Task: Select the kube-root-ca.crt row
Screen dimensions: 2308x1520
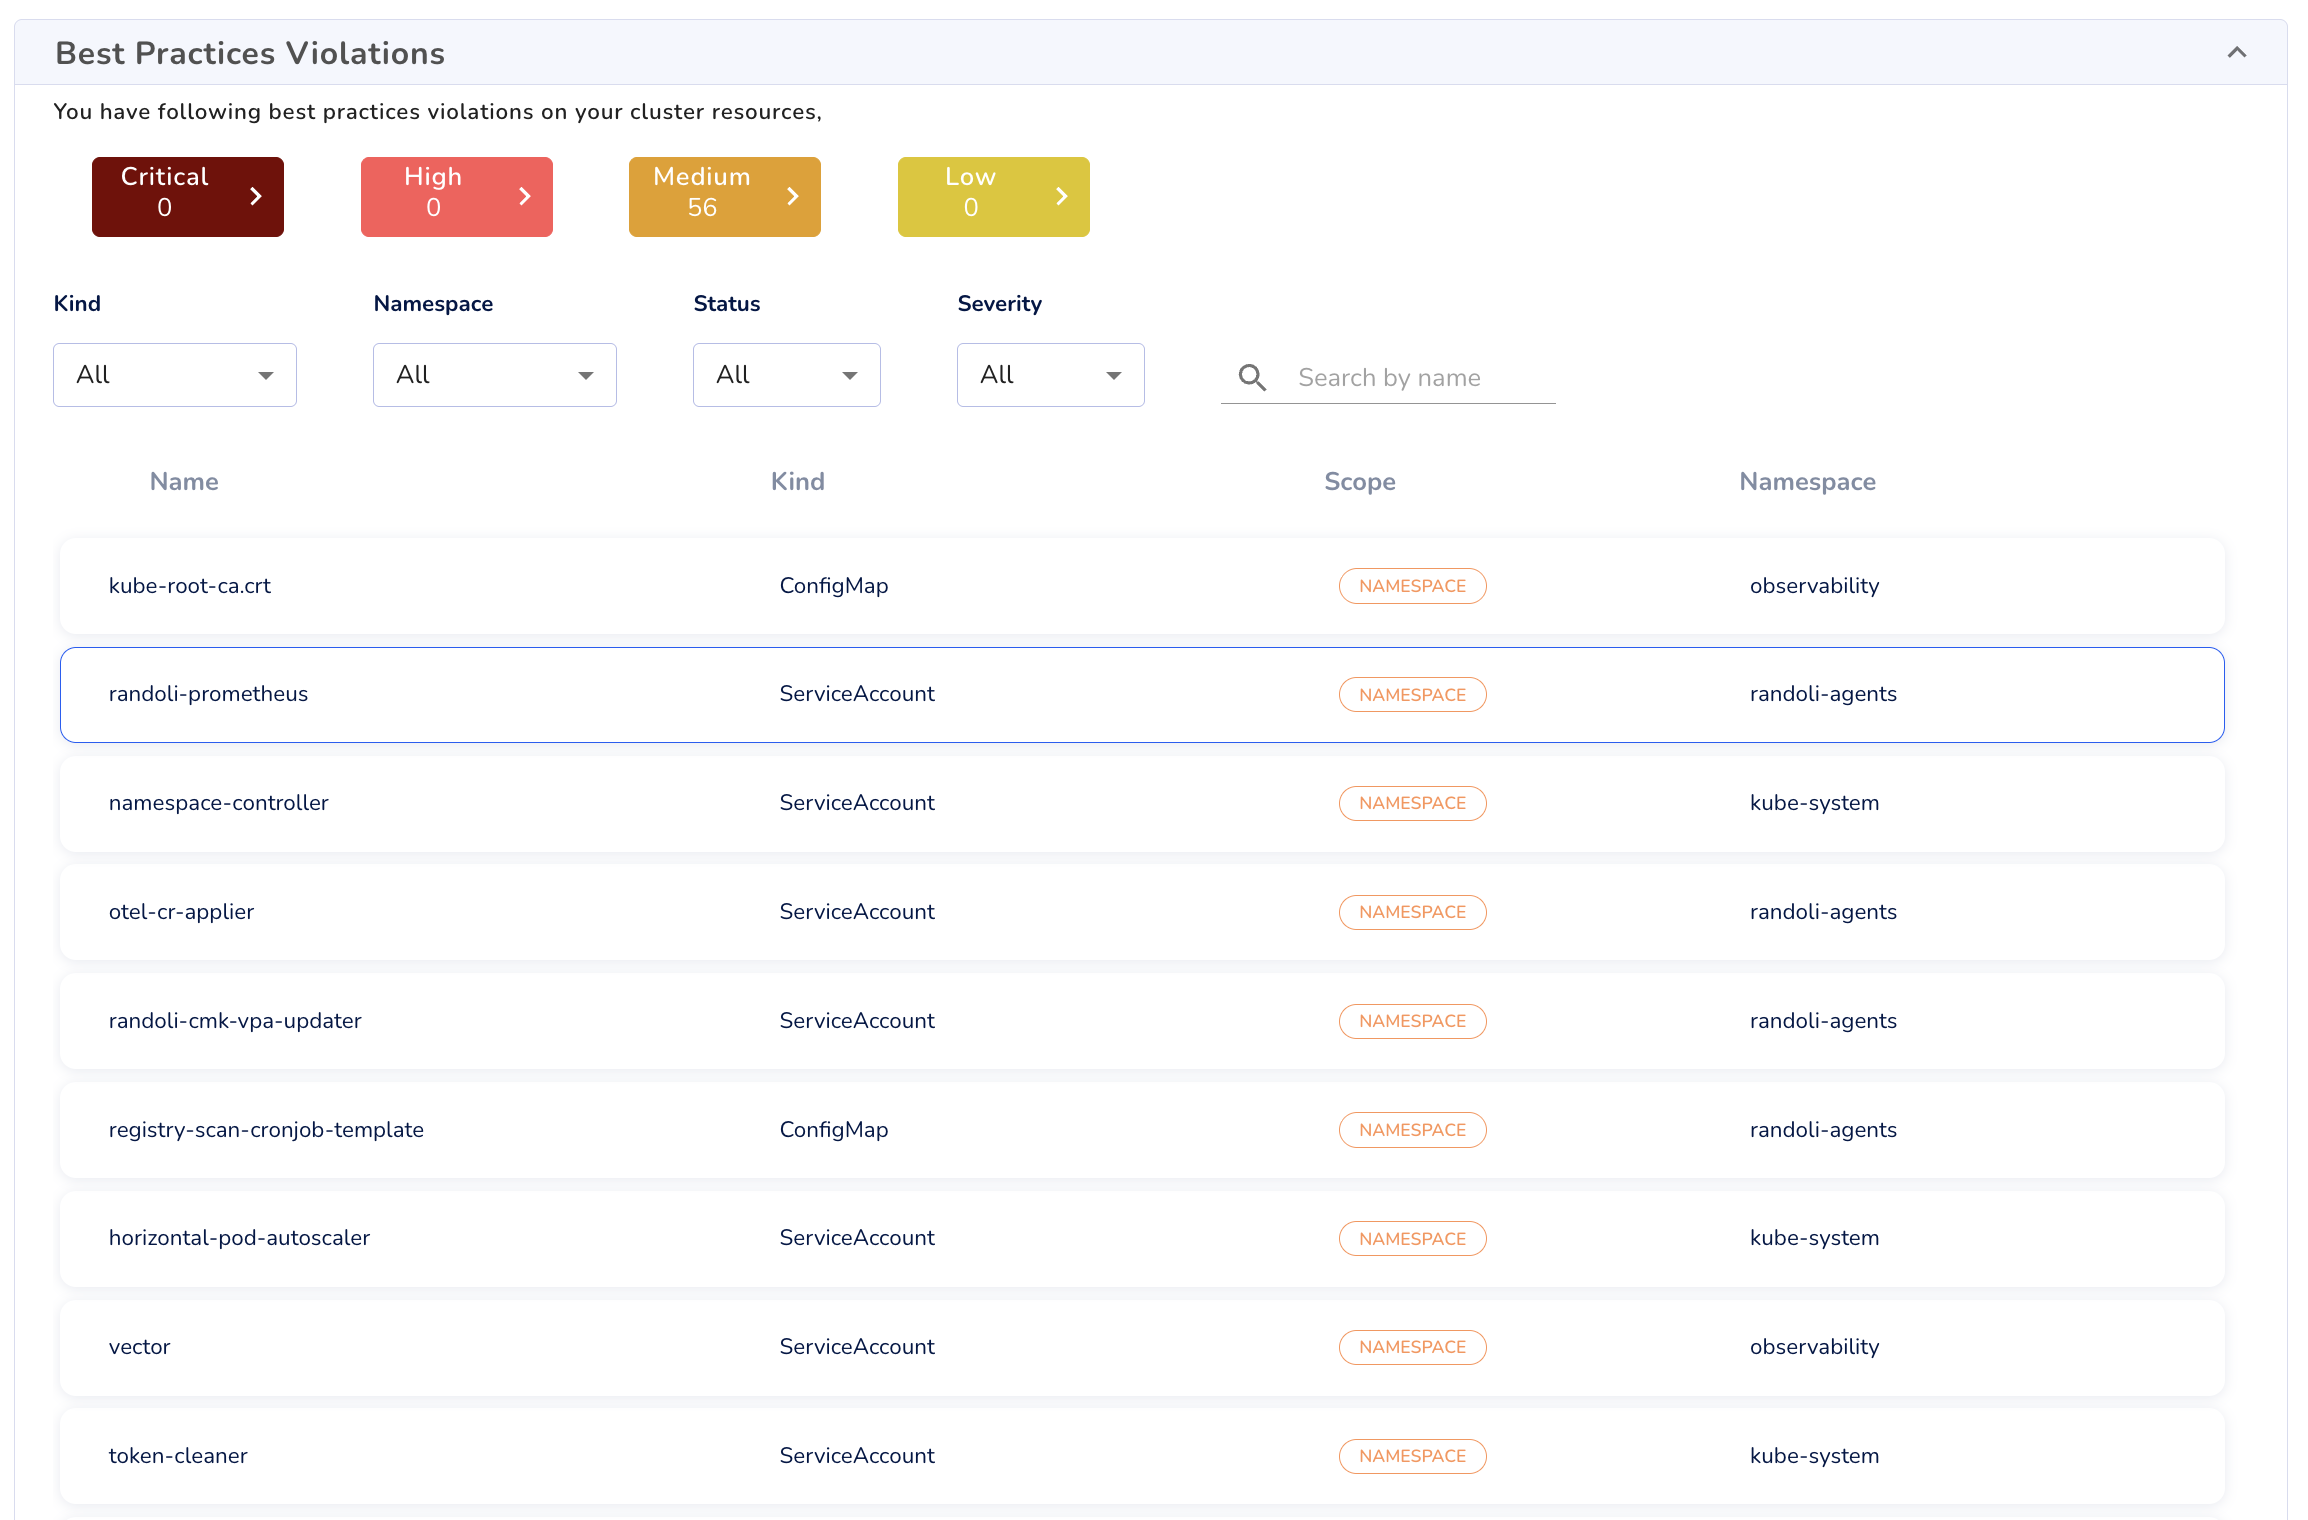Action: tap(190, 586)
